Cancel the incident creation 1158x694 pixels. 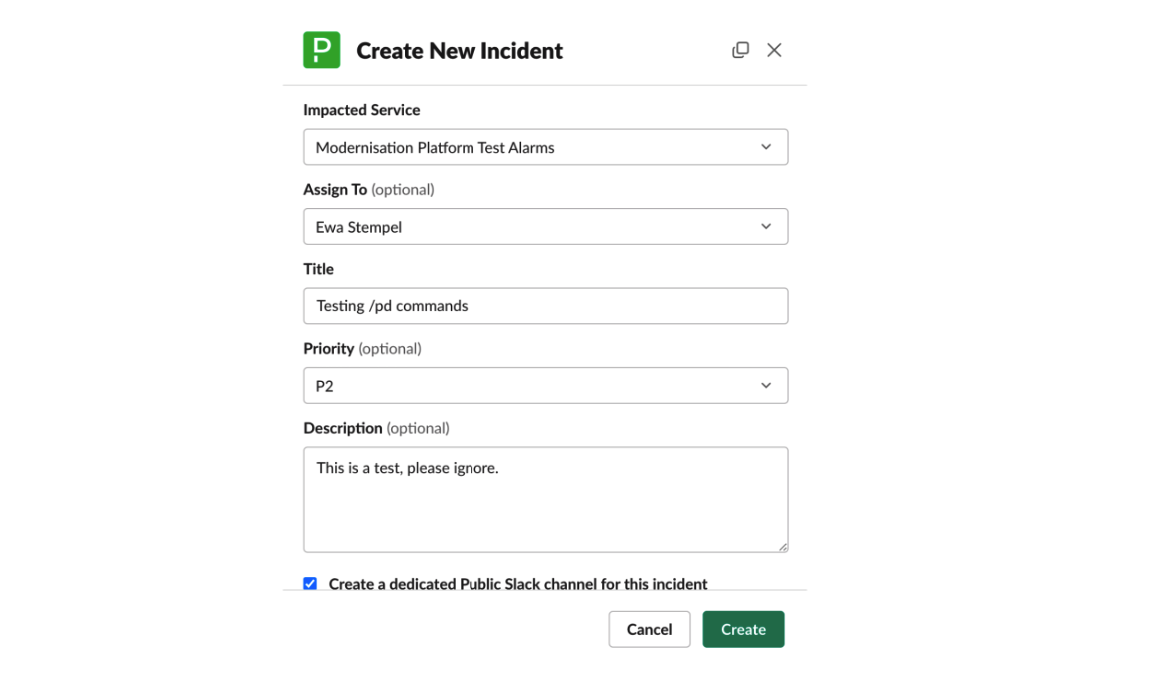tap(649, 629)
